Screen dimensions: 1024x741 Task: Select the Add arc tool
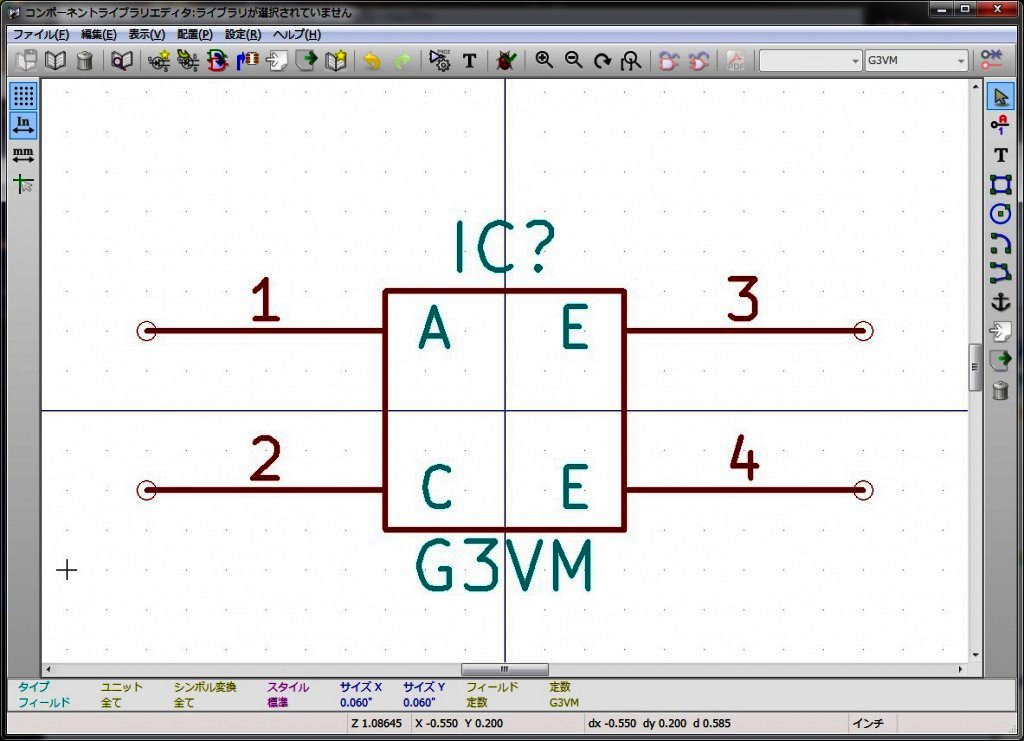[999, 242]
